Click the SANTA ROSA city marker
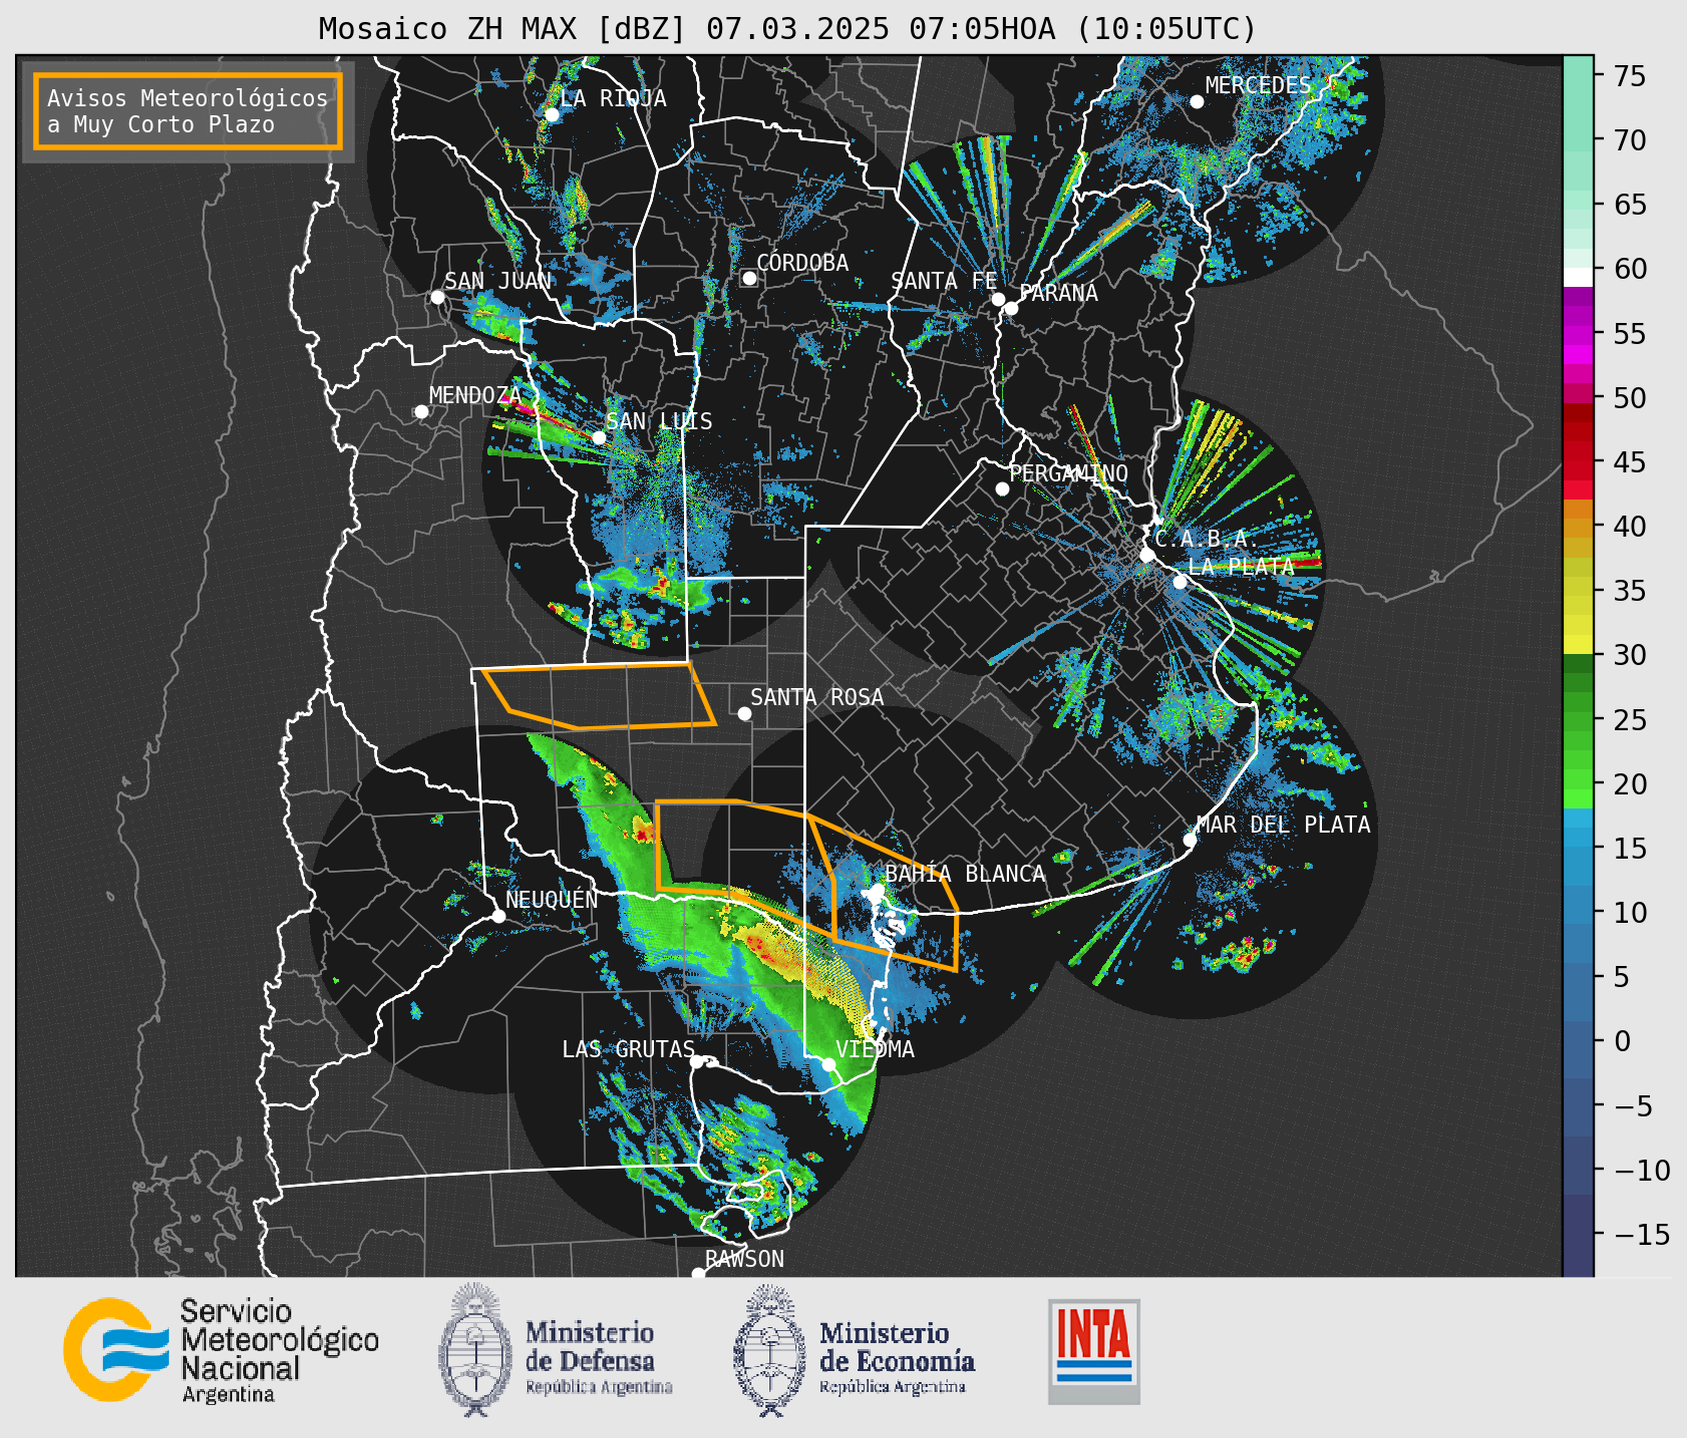This screenshot has height=1438, width=1687. [x=744, y=713]
